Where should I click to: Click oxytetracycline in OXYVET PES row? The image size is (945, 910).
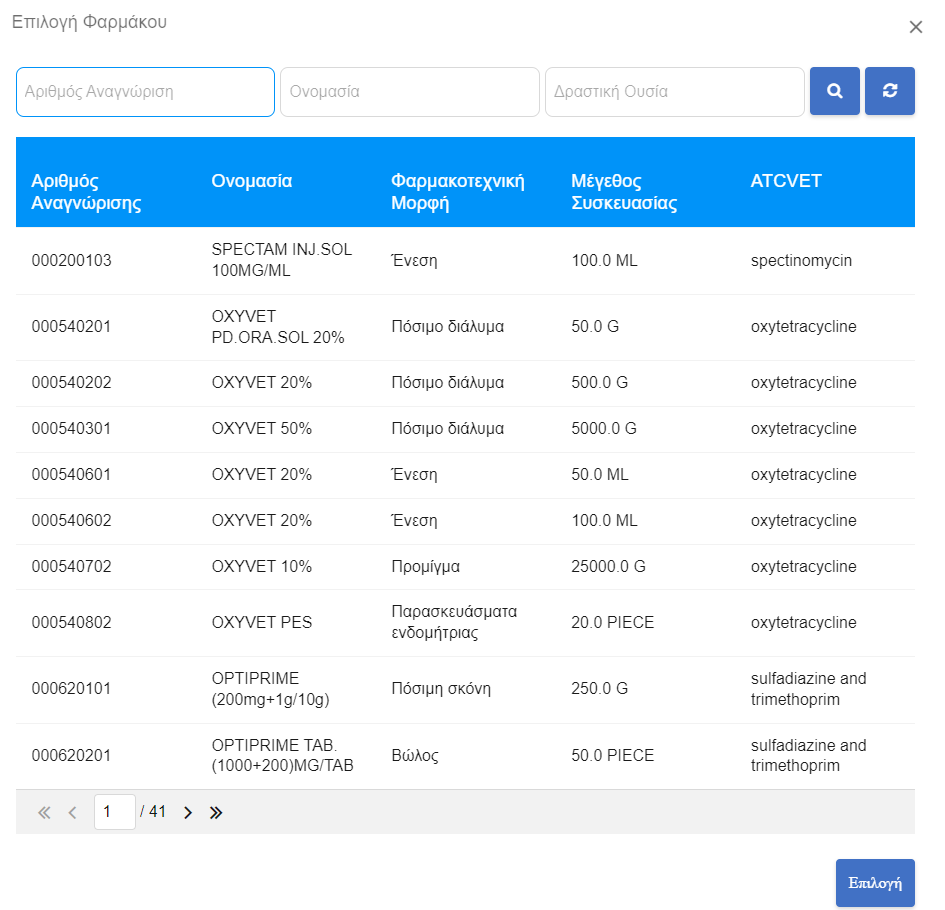(803, 623)
